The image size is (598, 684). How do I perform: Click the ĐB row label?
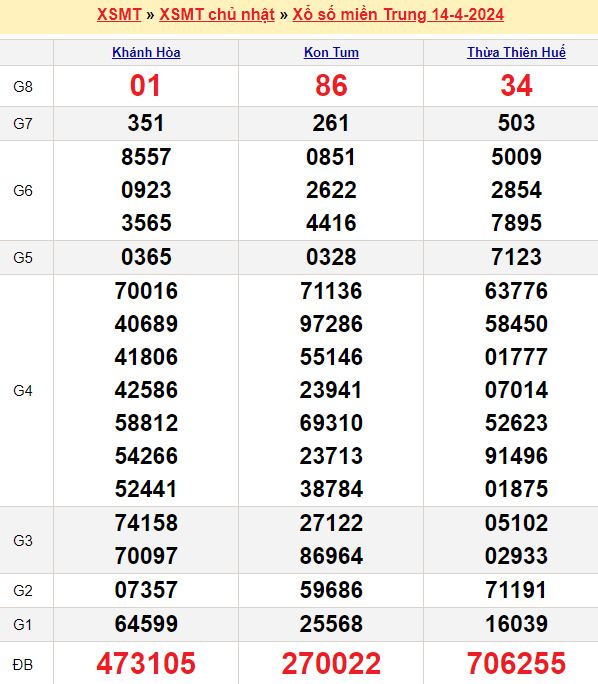[x=23, y=665]
